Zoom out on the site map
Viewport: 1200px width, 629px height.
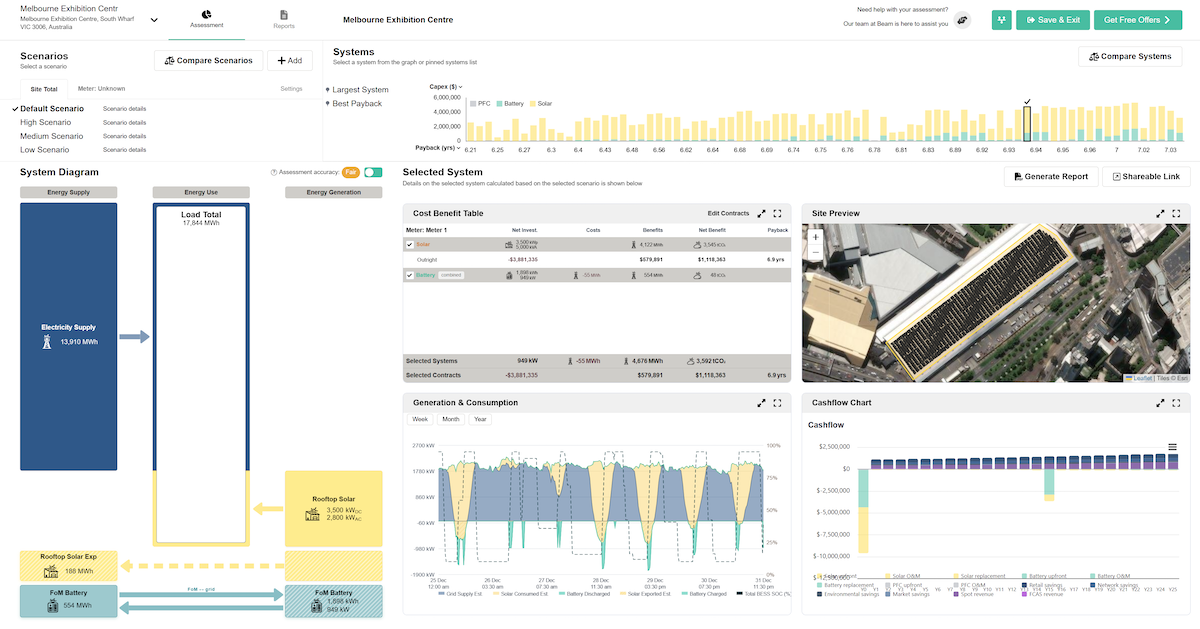pyautogui.click(x=816, y=253)
